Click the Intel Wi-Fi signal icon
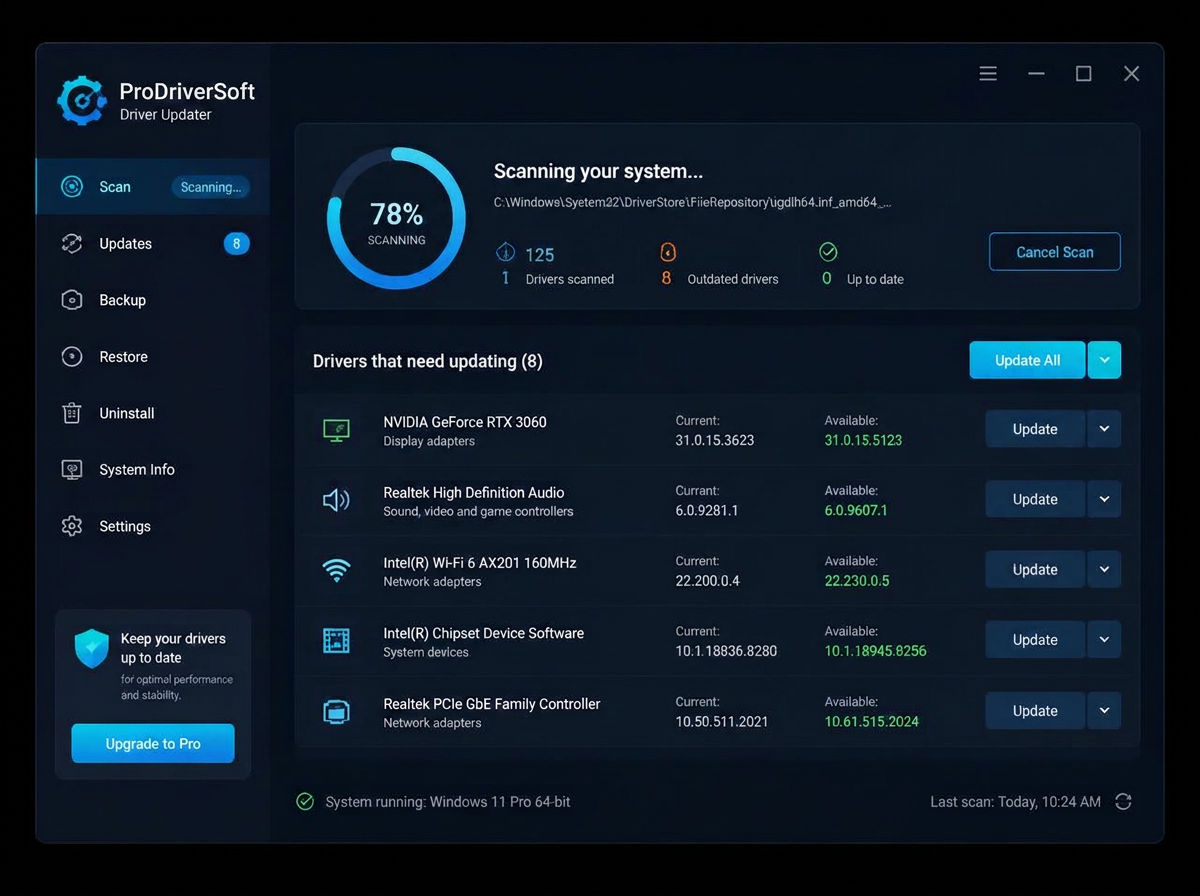 [x=336, y=571]
